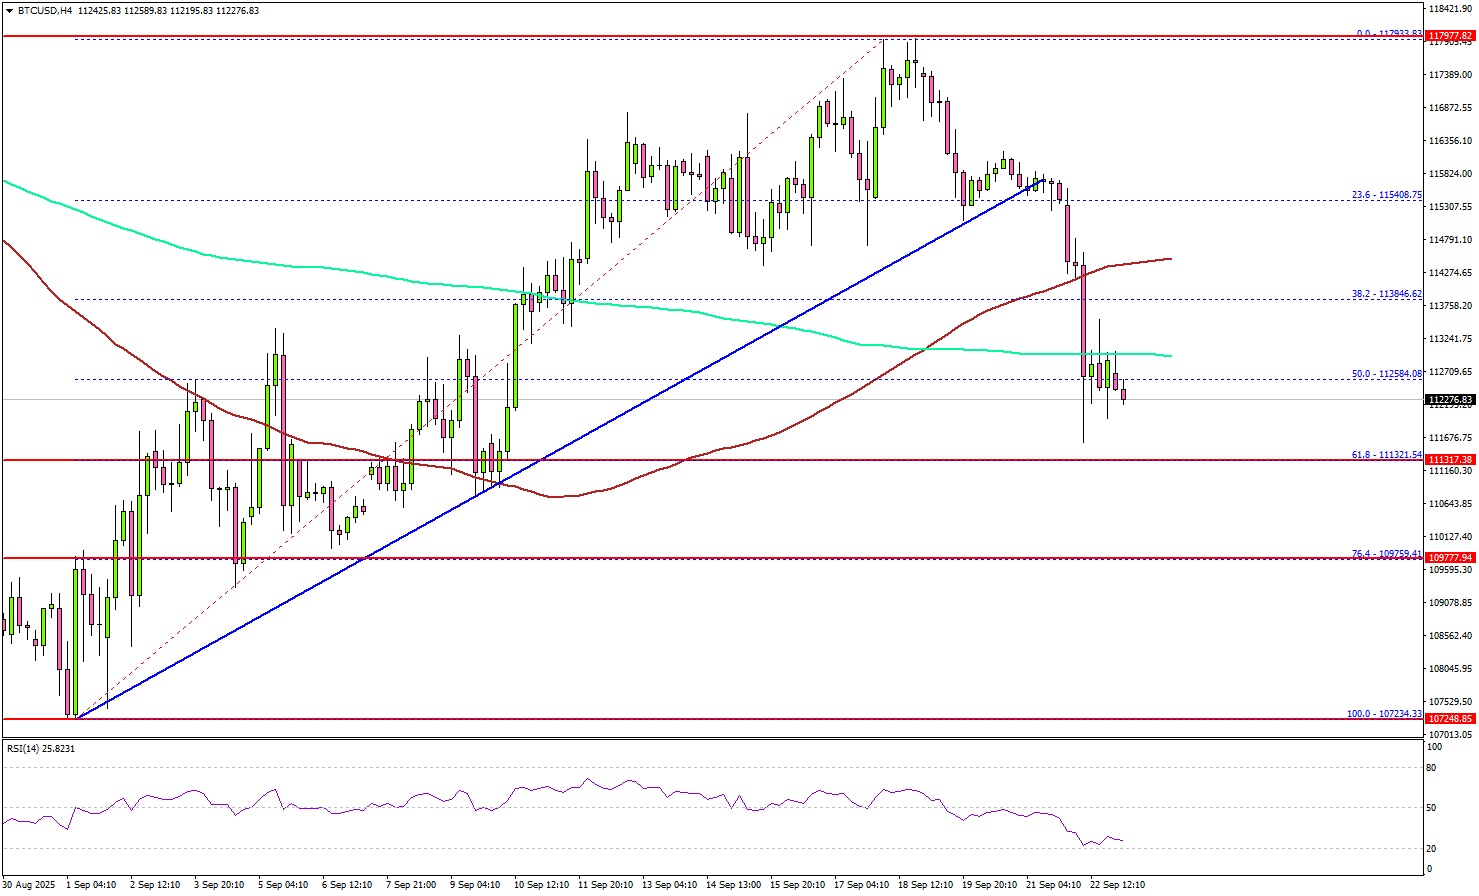This screenshot has height=896, width=1479.
Task: Click the triangle arrow before BTCUSD,H4
Action: tap(9, 11)
